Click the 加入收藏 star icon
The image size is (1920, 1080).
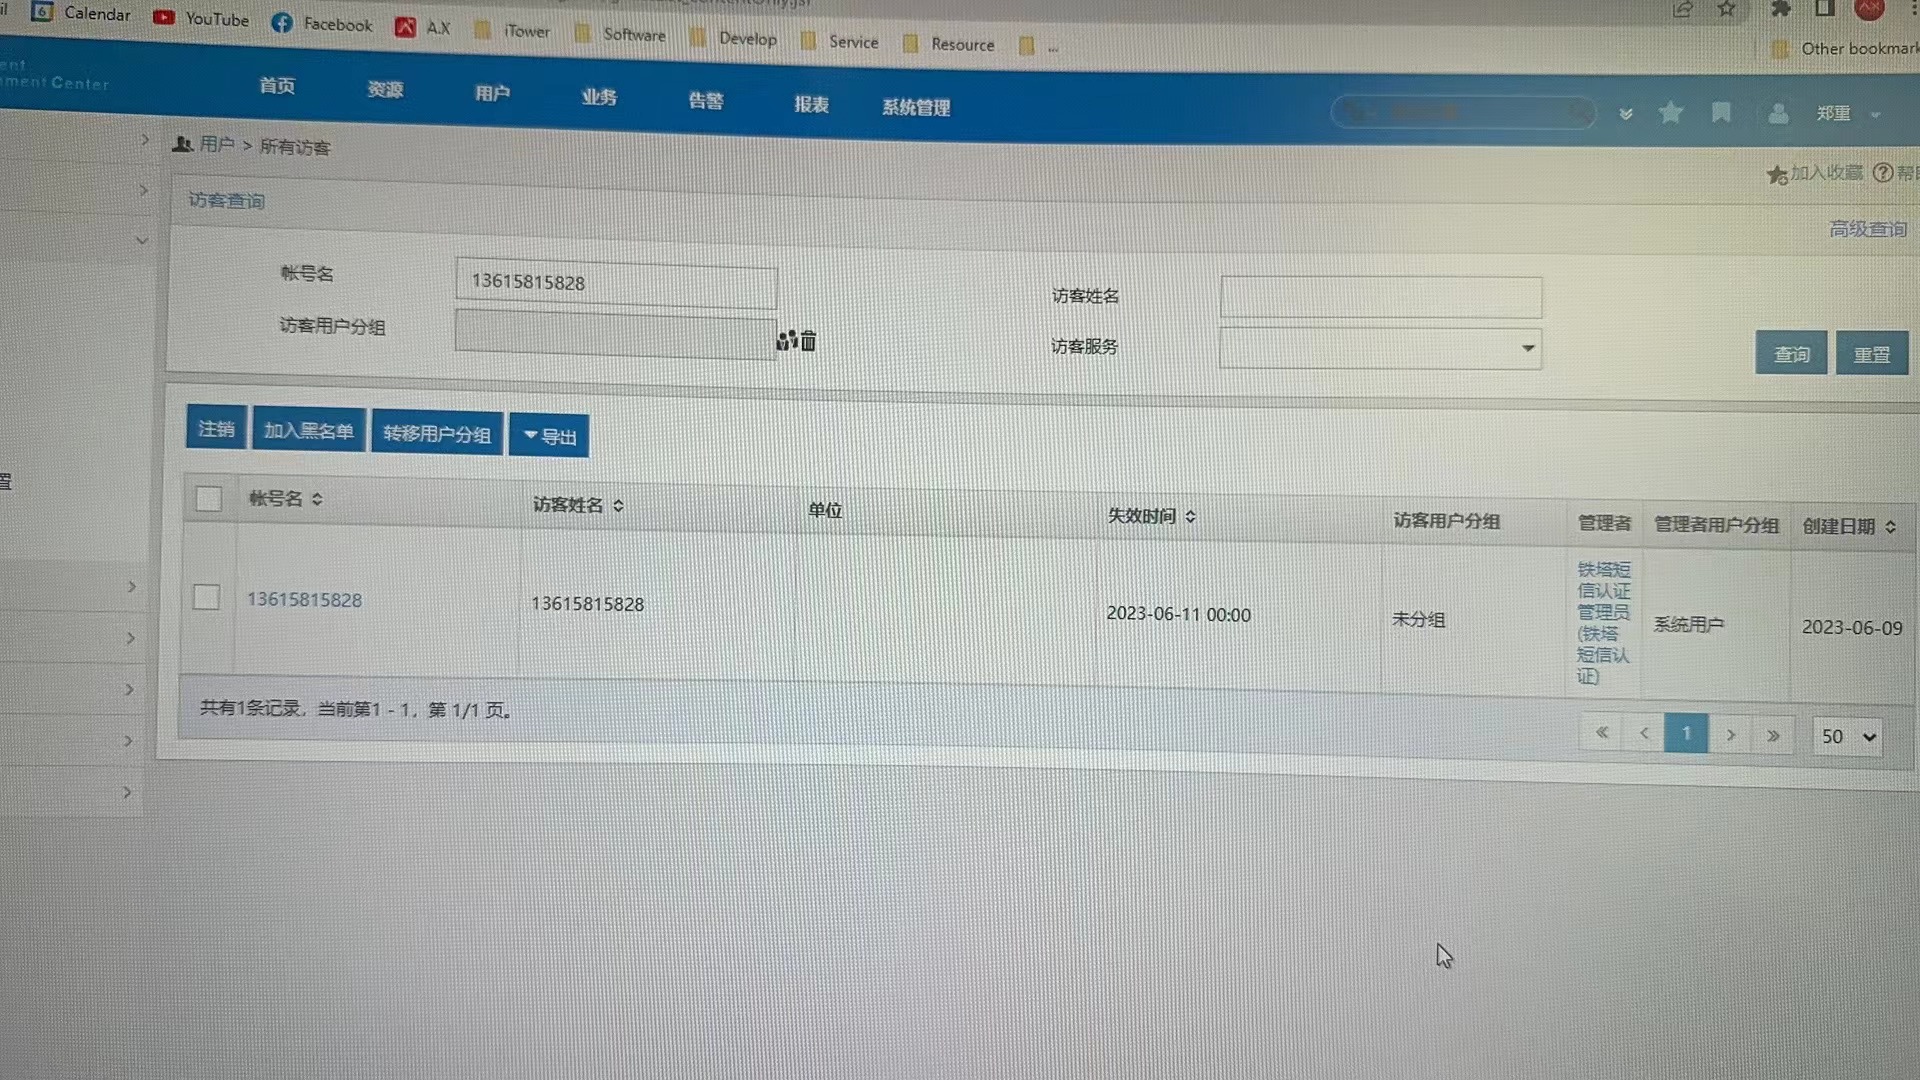1777,175
